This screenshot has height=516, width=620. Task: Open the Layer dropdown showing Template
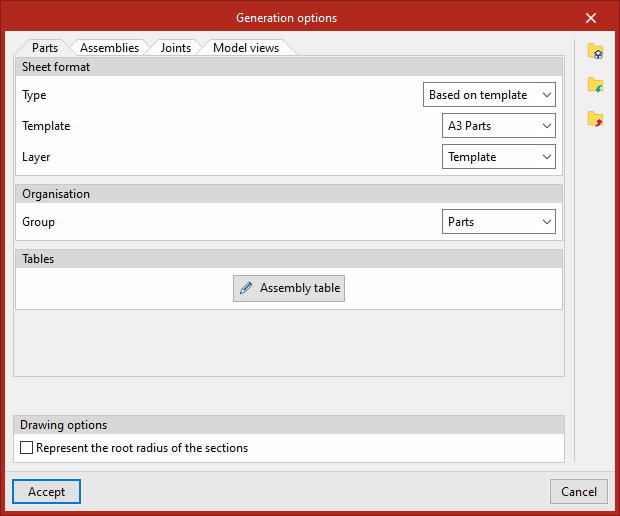pos(499,157)
